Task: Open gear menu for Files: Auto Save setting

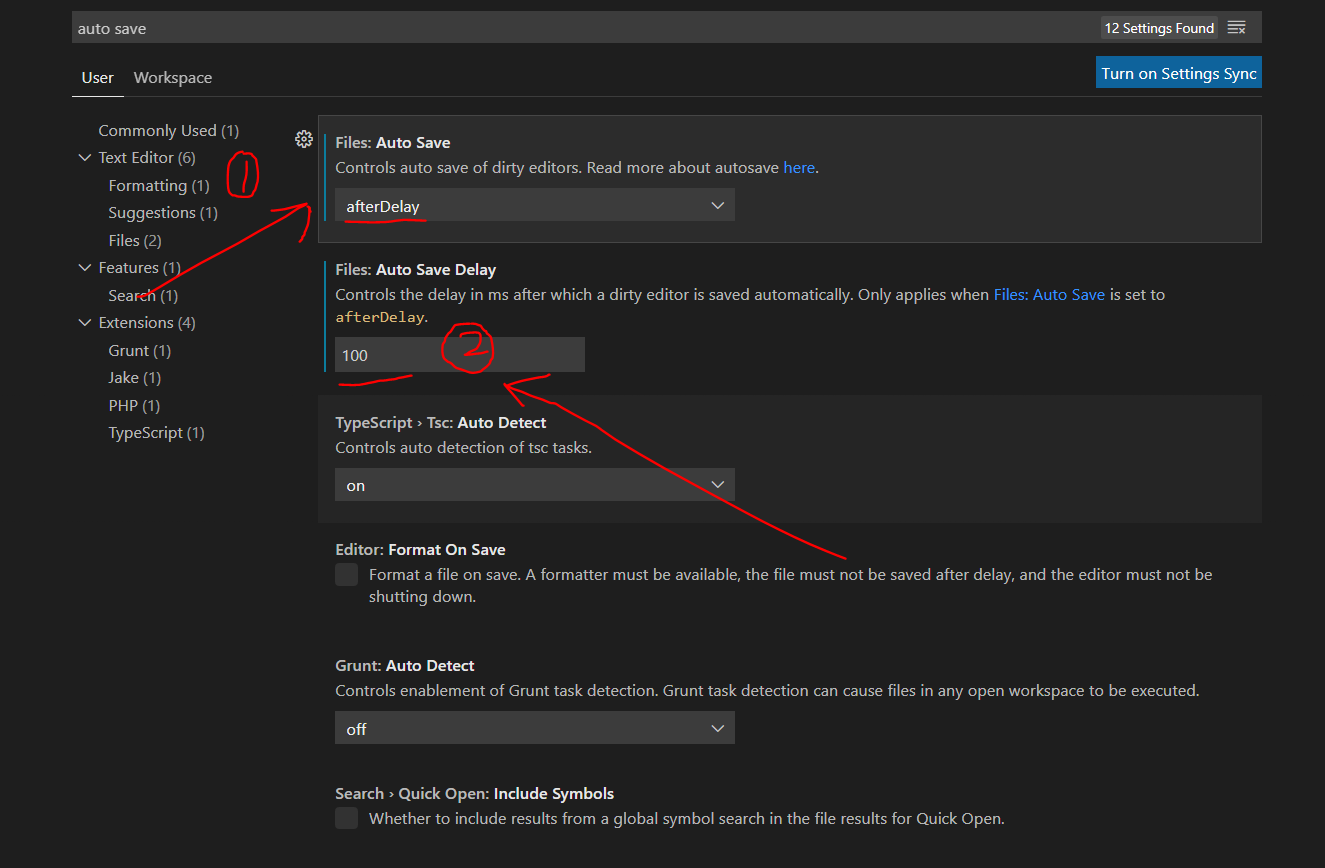Action: pos(304,139)
